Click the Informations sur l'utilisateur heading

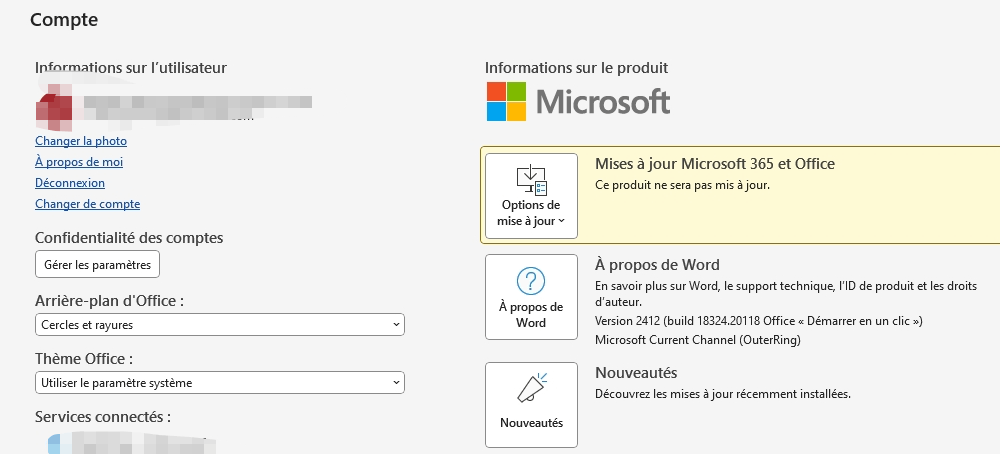(x=131, y=68)
